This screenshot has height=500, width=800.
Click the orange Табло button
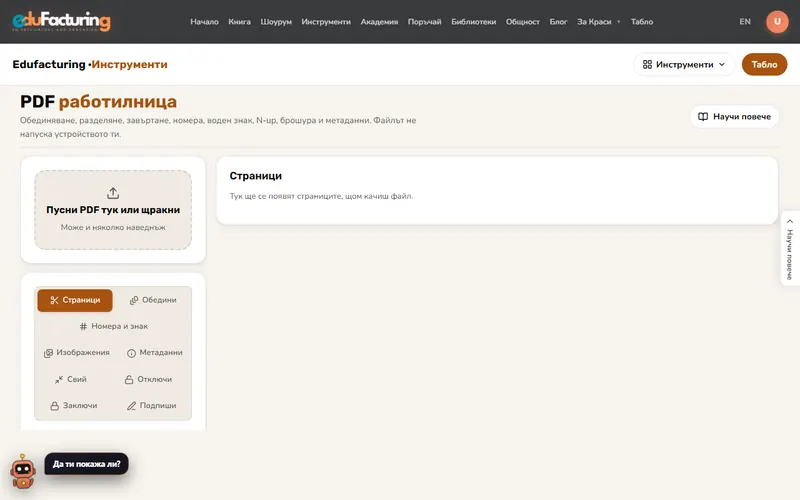(764, 64)
